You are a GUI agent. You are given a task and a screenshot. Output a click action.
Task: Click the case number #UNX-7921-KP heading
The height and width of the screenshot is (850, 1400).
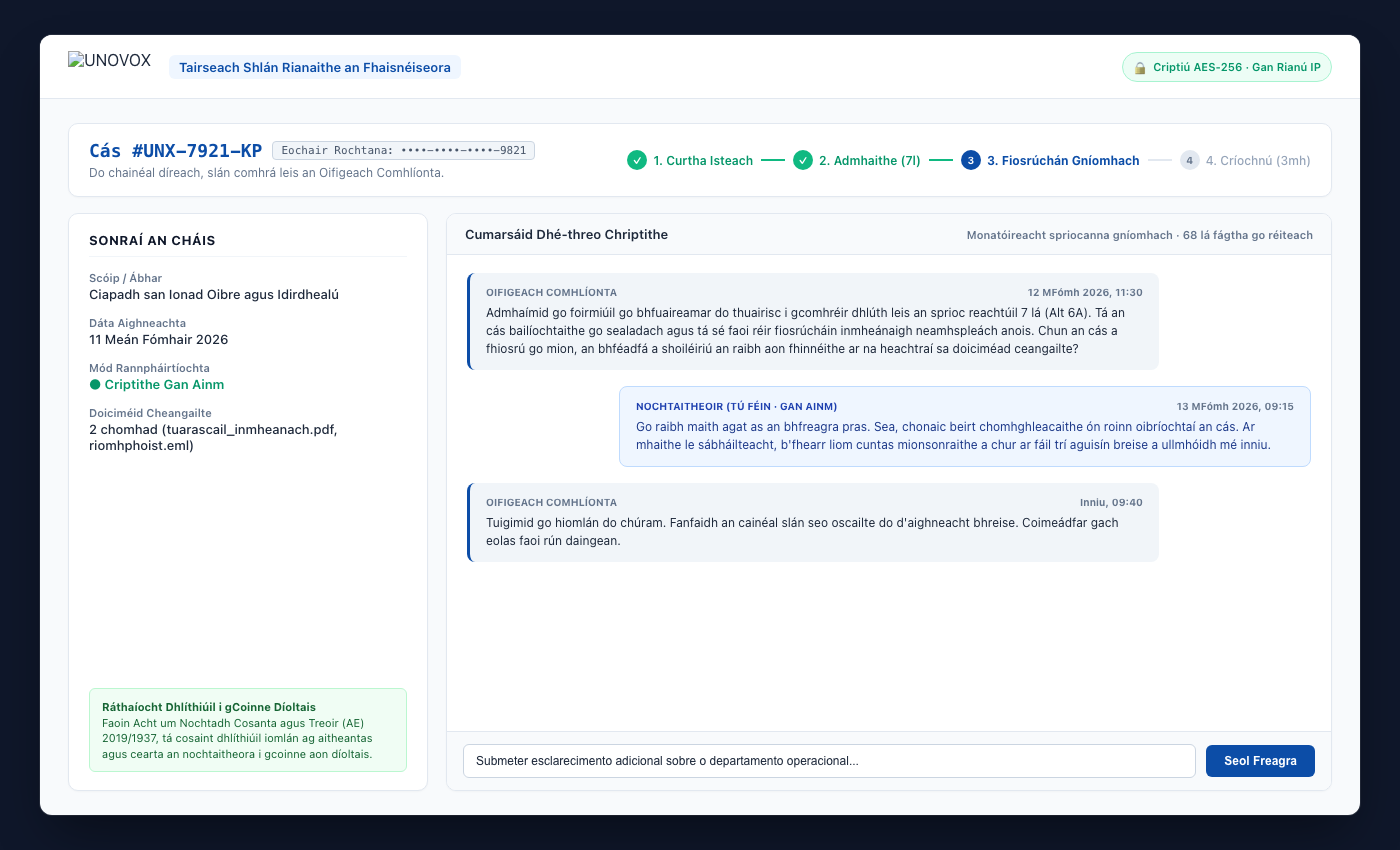[x=176, y=151]
